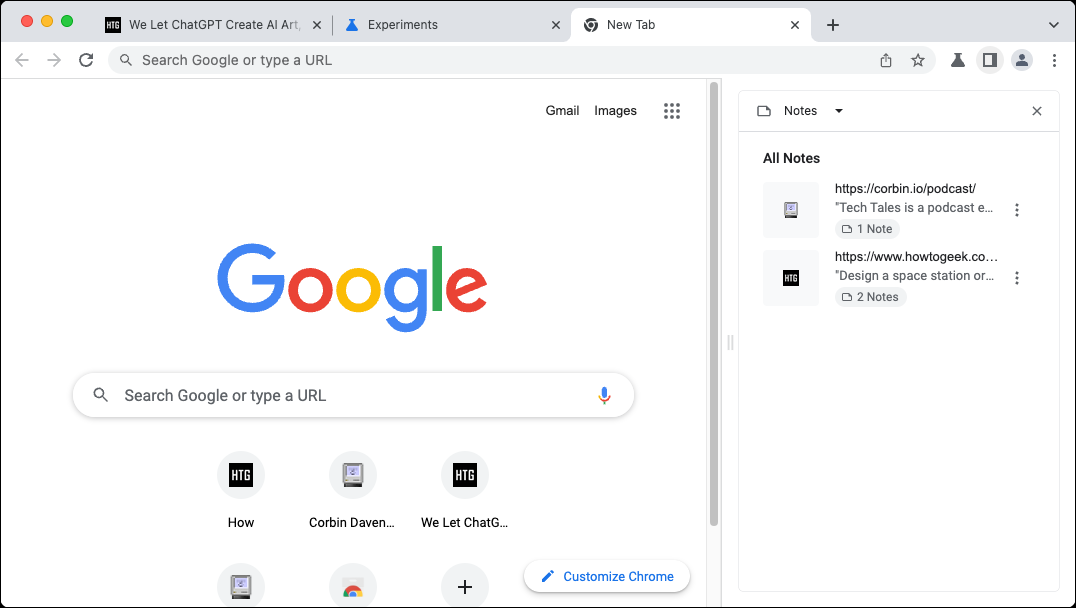
Task: Open Google apps launcher grid
Action: click(671, 110)
